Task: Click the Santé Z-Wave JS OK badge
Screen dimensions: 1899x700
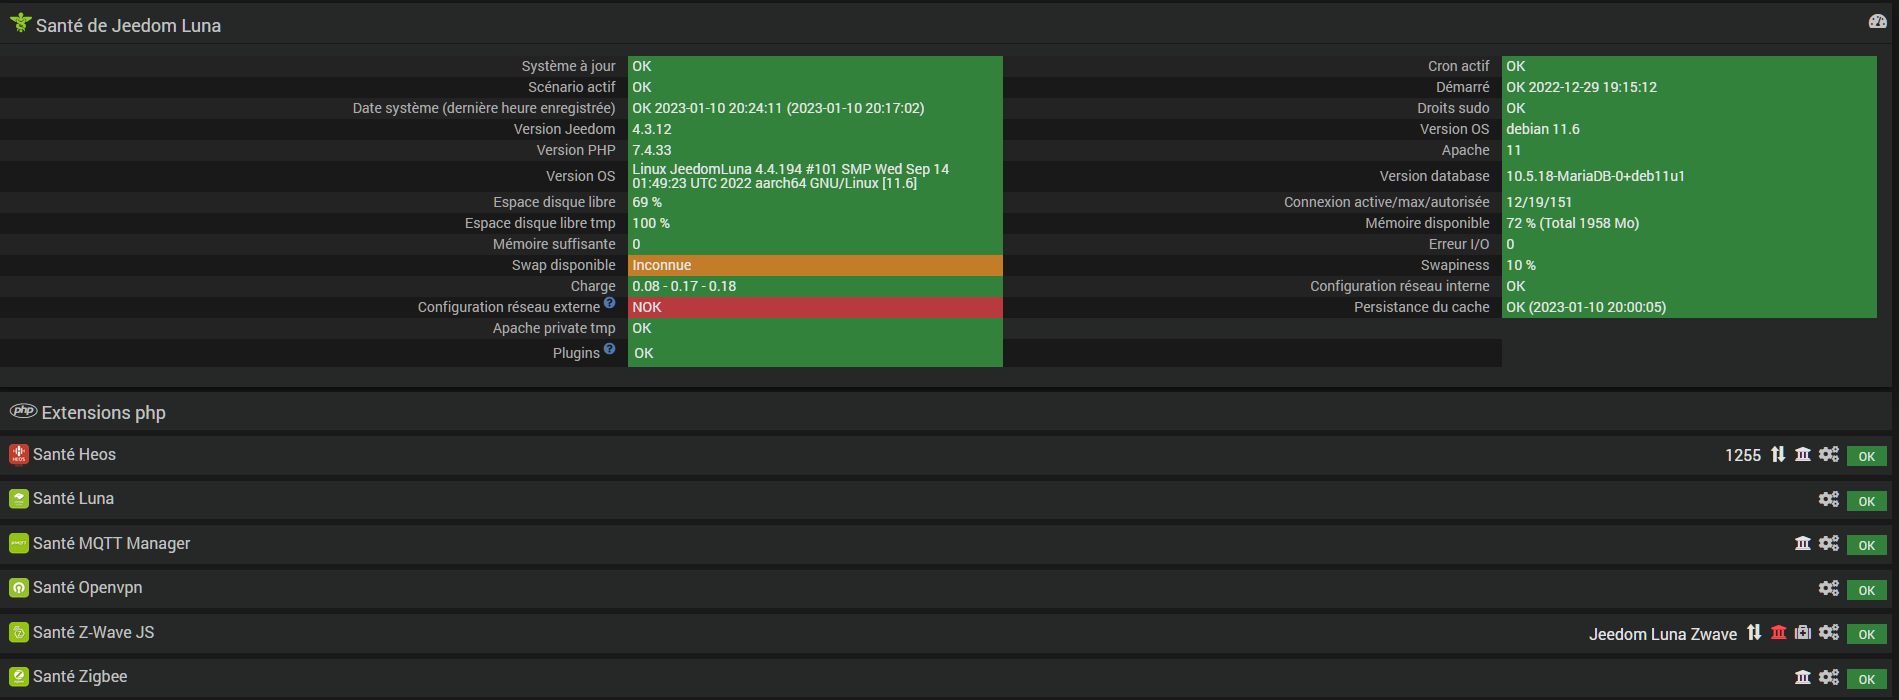Action: click(1866, 634)
